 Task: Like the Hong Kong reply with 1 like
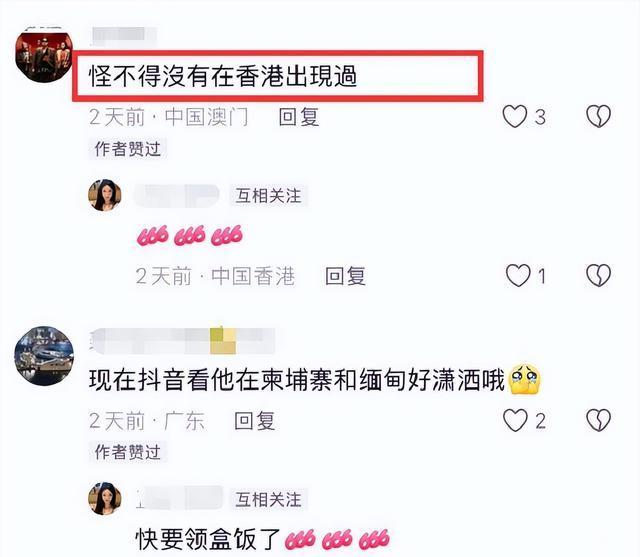(518, 275)
